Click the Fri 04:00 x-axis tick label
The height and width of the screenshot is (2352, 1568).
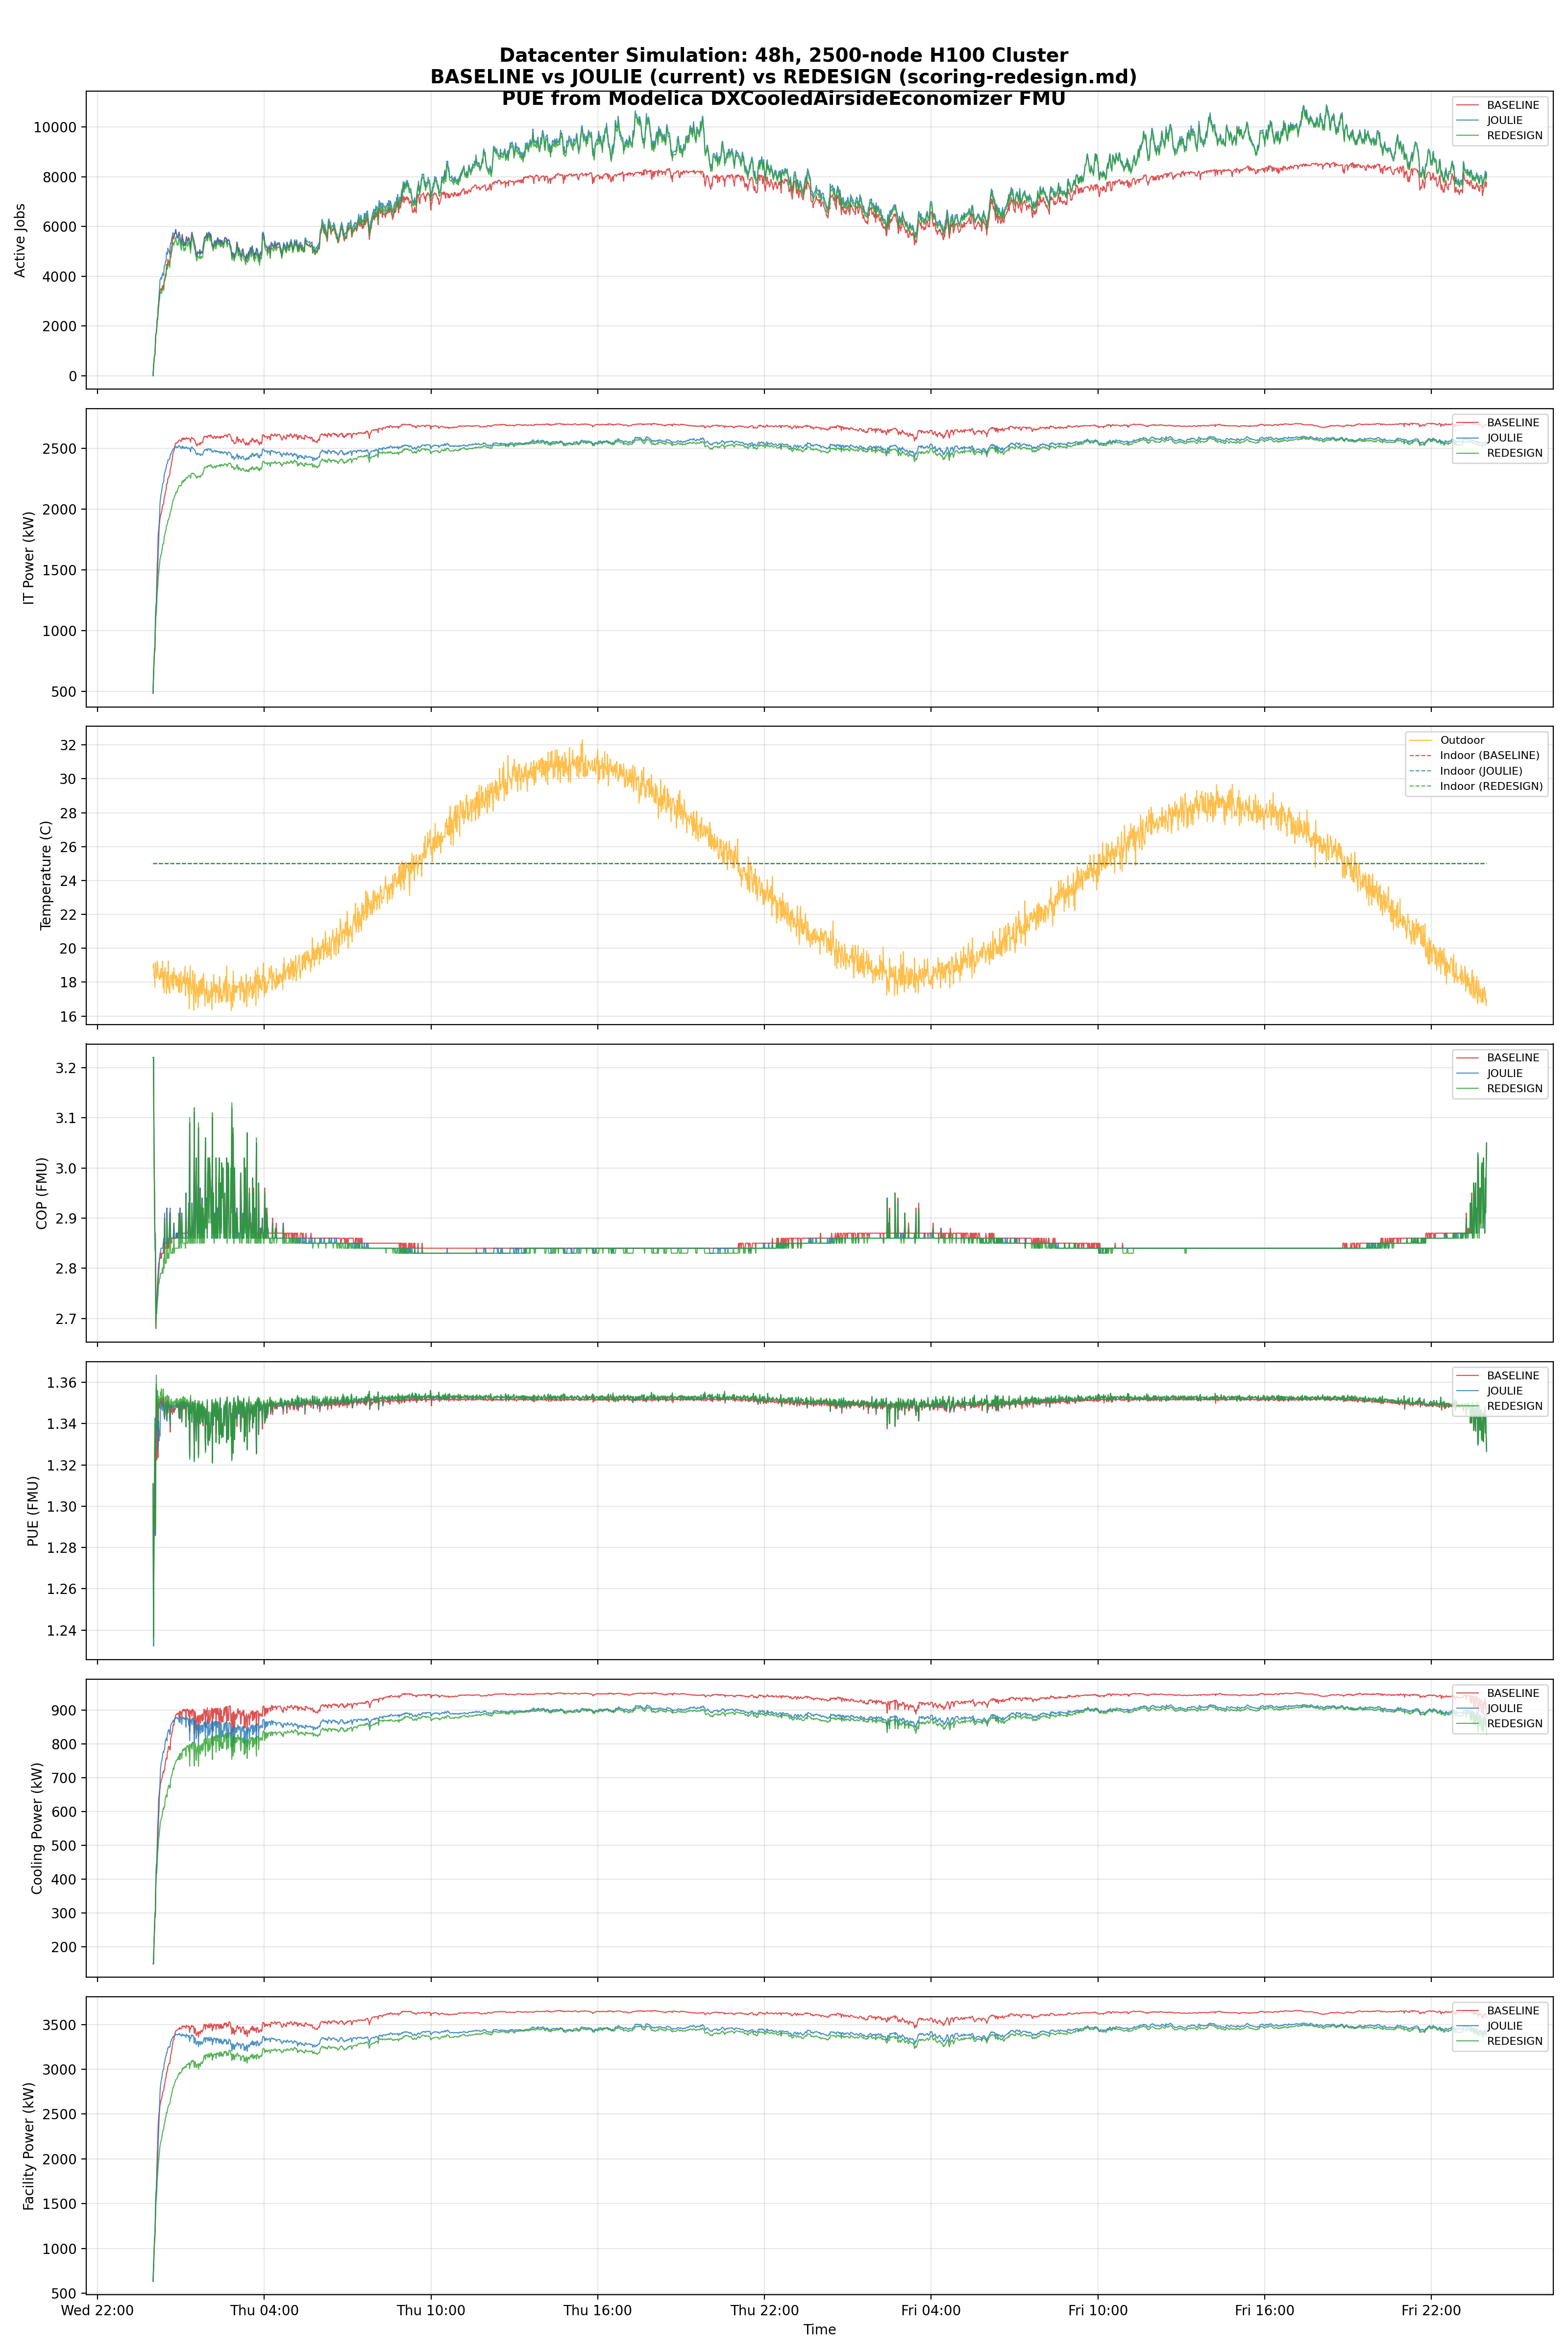click(930, 2310)
